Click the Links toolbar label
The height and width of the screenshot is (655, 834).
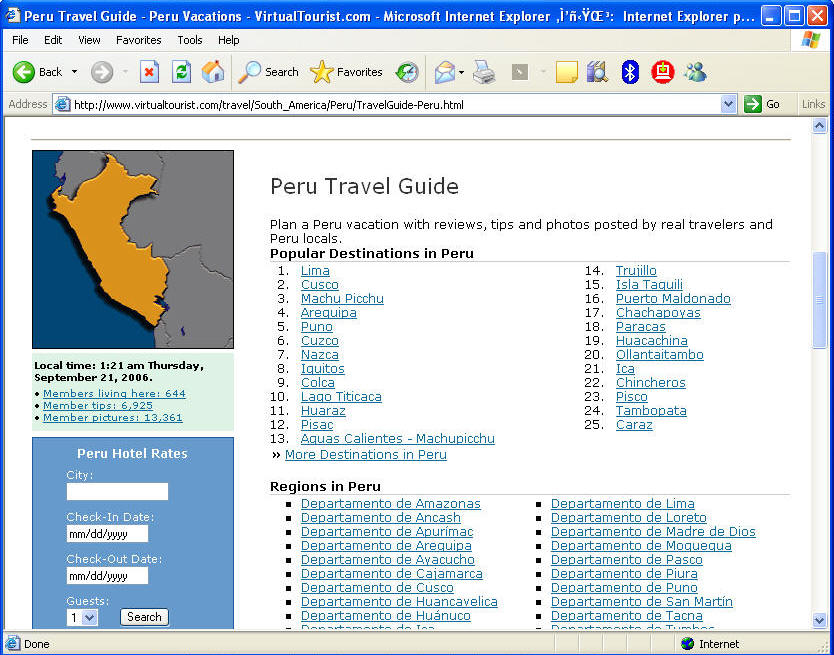coord(813,104)
